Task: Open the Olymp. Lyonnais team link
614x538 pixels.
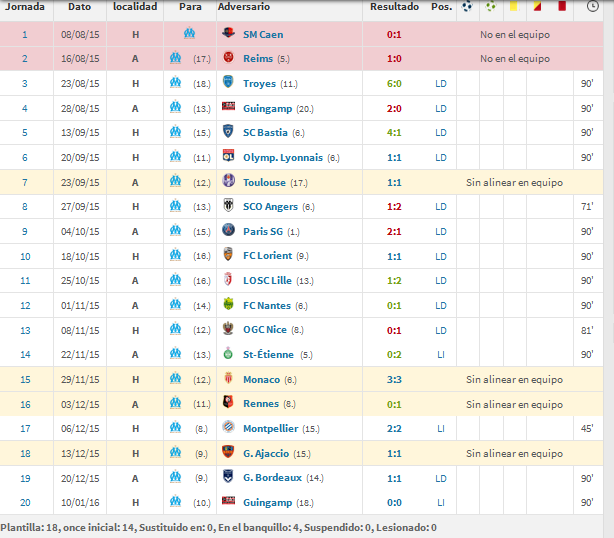Action: (x=283, y=157)
